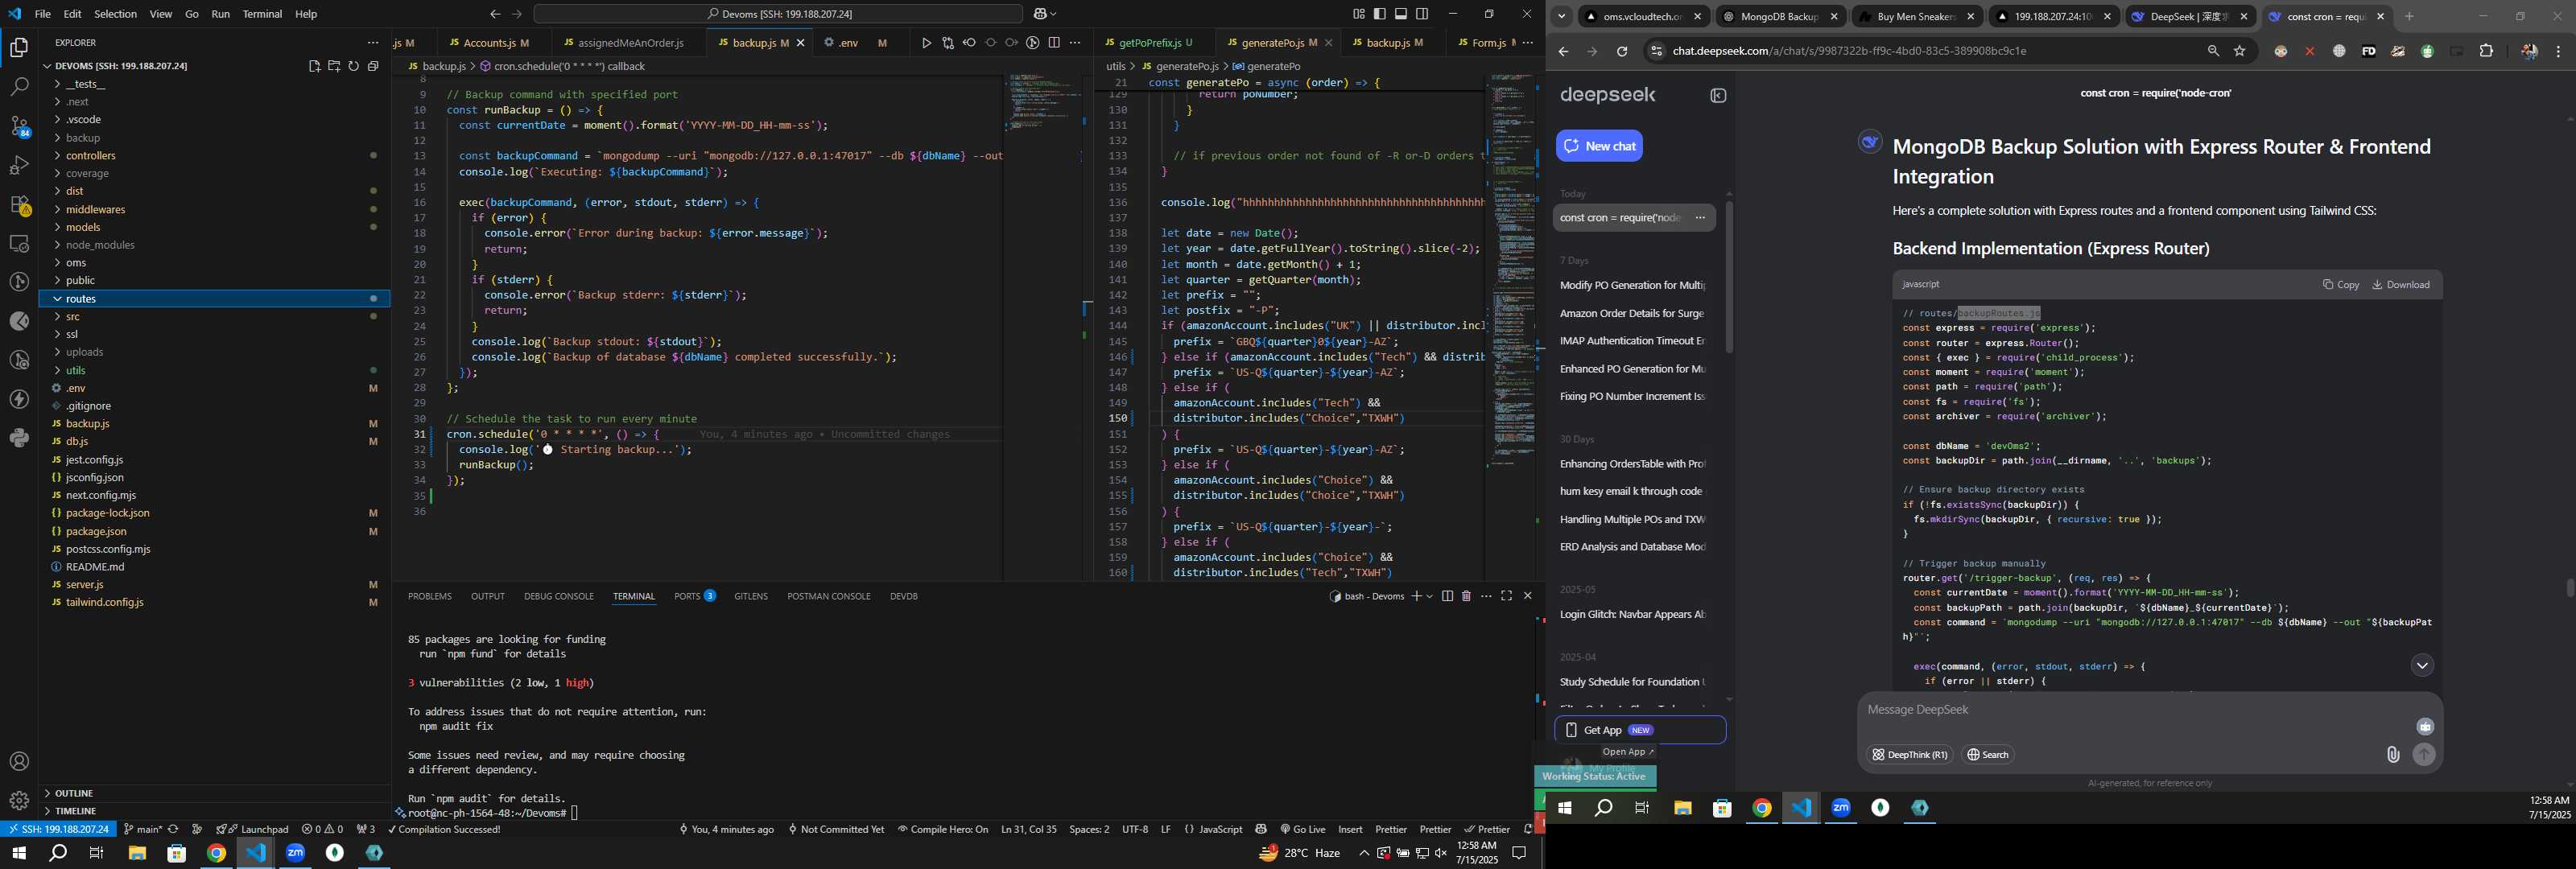Viewport: 2576px width, 869px height.
Task: Open 'Amazon Order Details for Surge' chat
Action: click(x=1632, y=314)
